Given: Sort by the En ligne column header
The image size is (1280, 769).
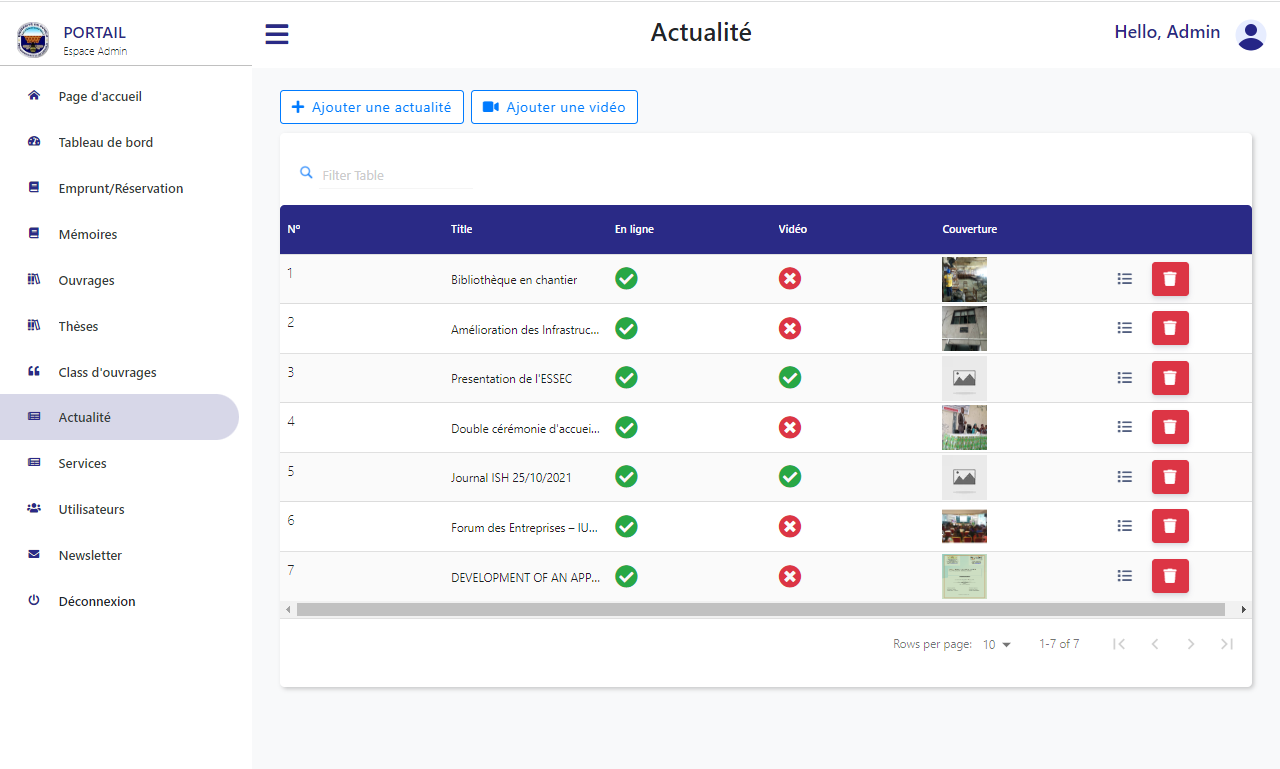Looking at the screenshot, I should pos(634,229).
